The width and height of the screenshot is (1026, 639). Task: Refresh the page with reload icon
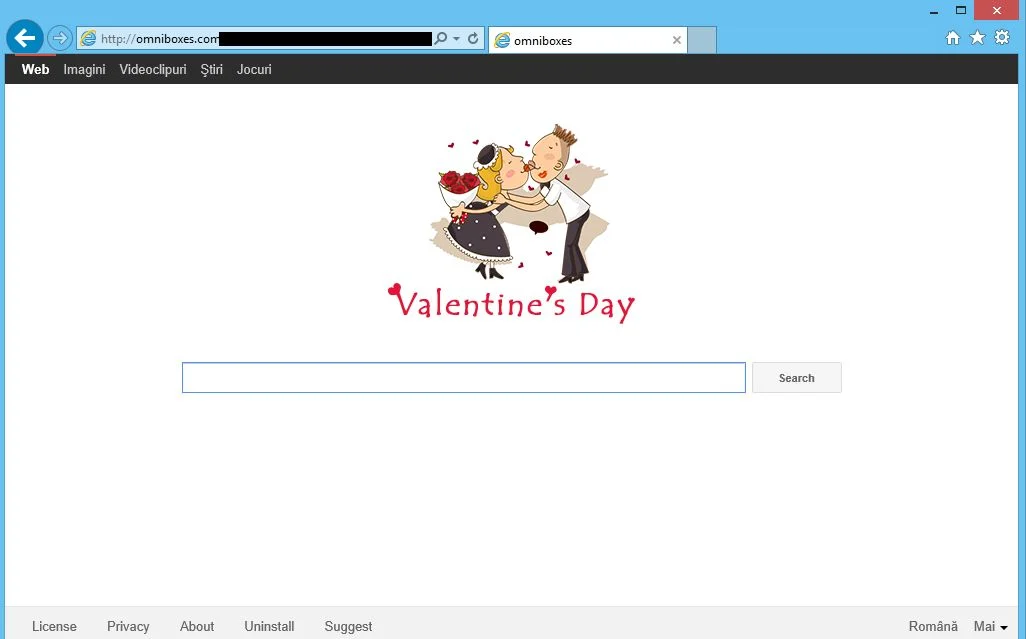473,39
